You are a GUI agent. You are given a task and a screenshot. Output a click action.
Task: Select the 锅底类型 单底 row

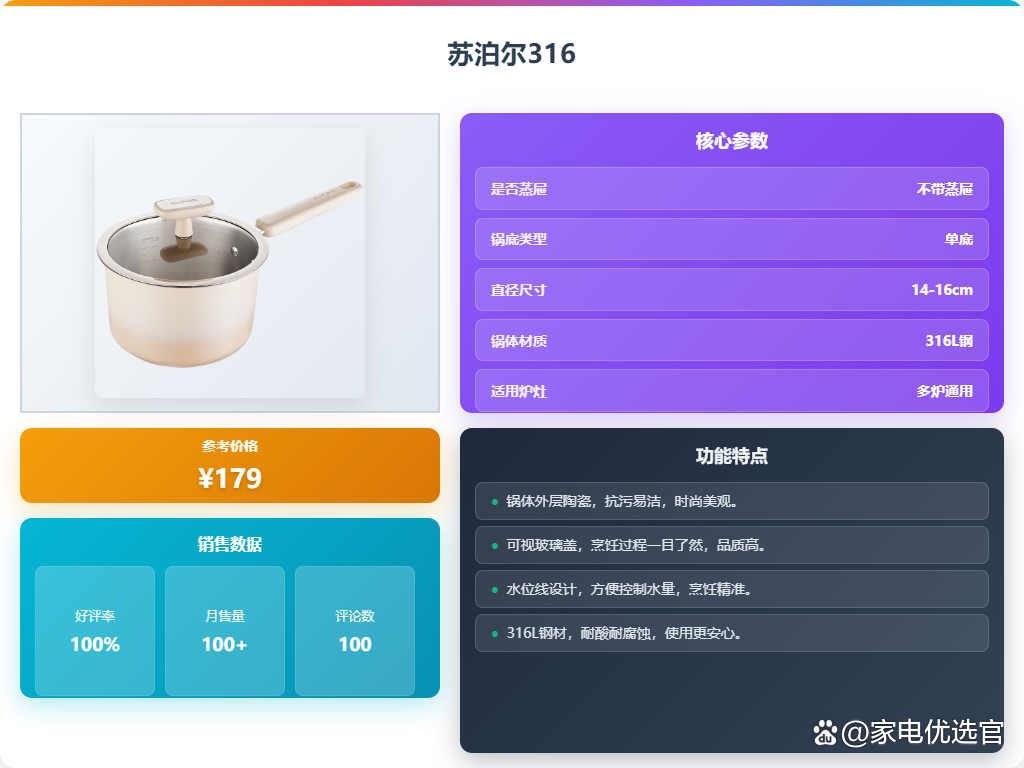(x=731, y=239)
